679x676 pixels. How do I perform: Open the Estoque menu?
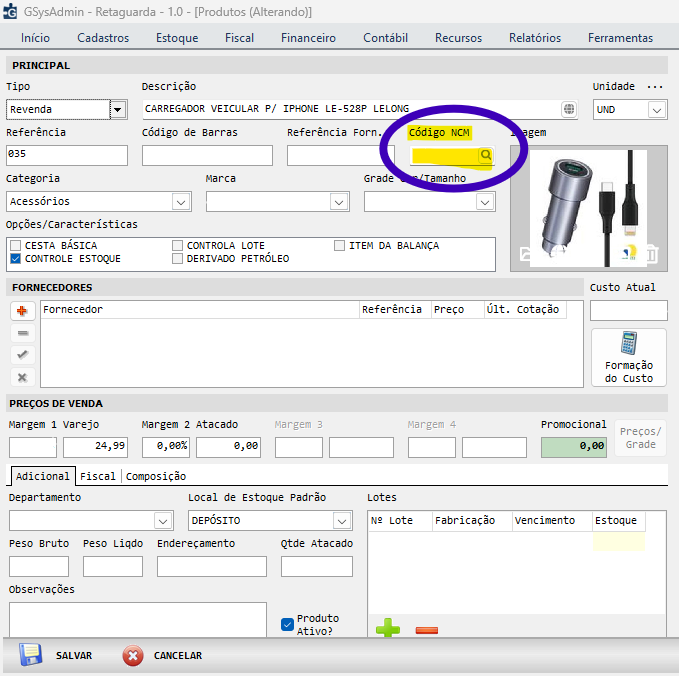click(x=177, y=38)
